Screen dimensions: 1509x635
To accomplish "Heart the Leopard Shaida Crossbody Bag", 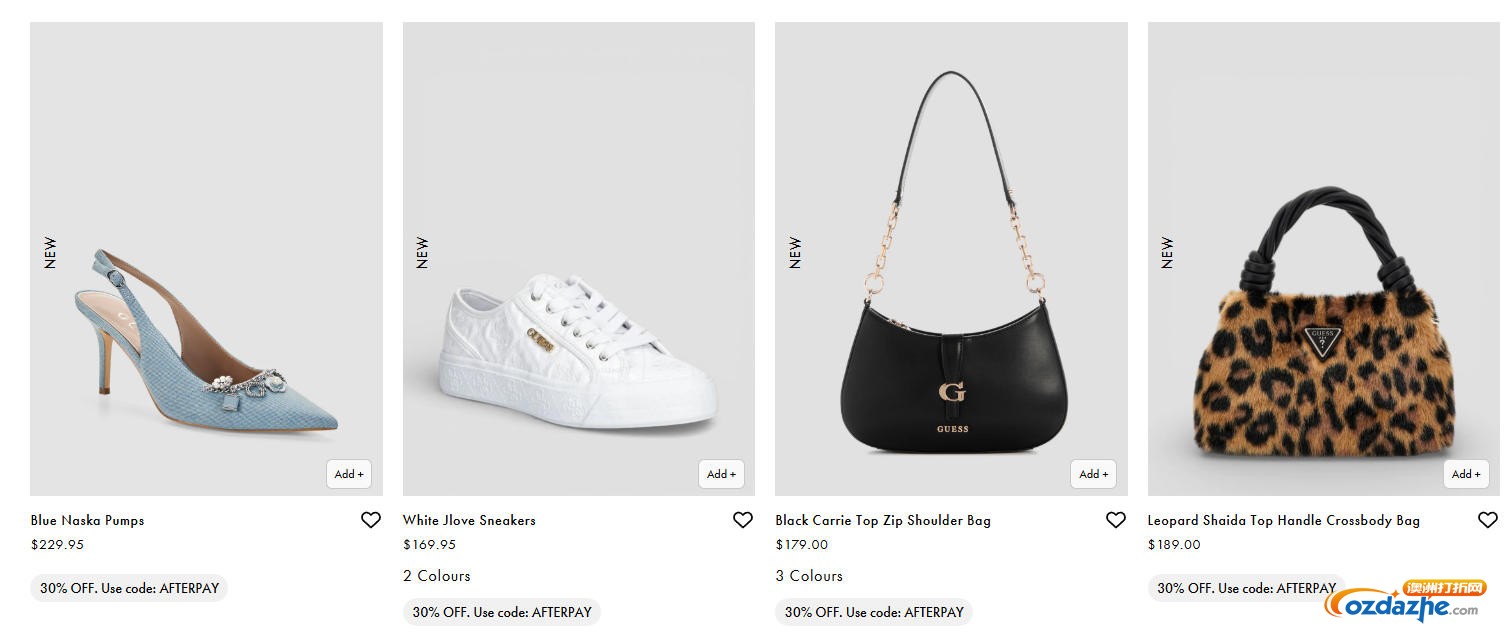I will pos(1488,520).
